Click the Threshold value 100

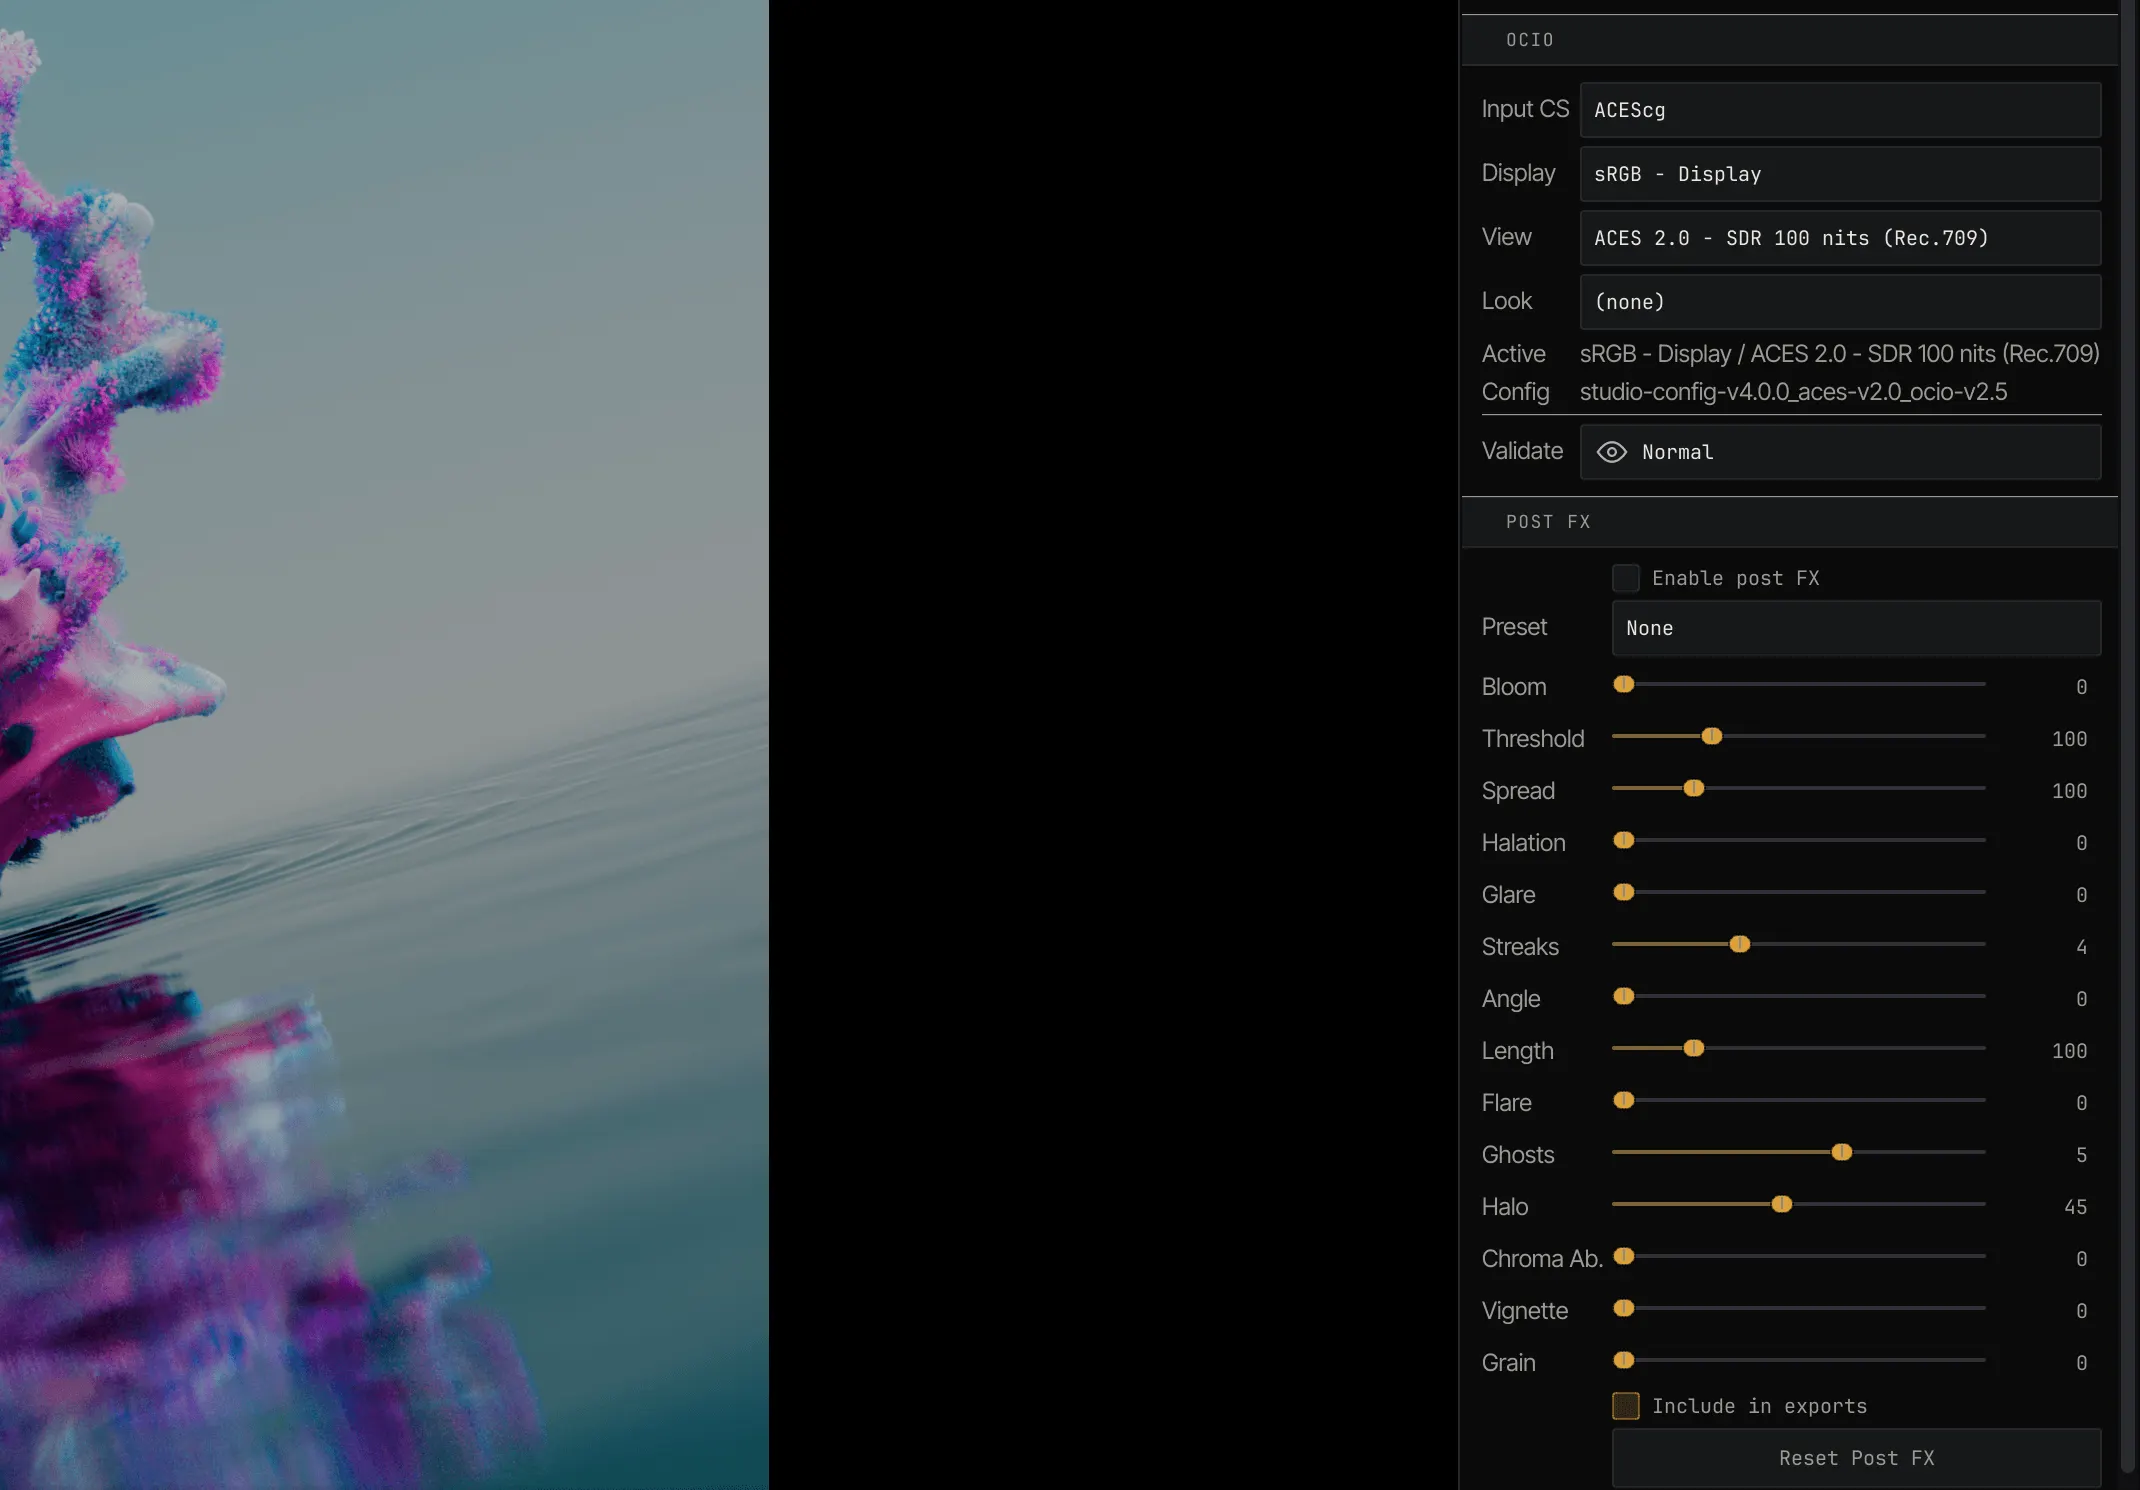click(x=2069, y=739)
